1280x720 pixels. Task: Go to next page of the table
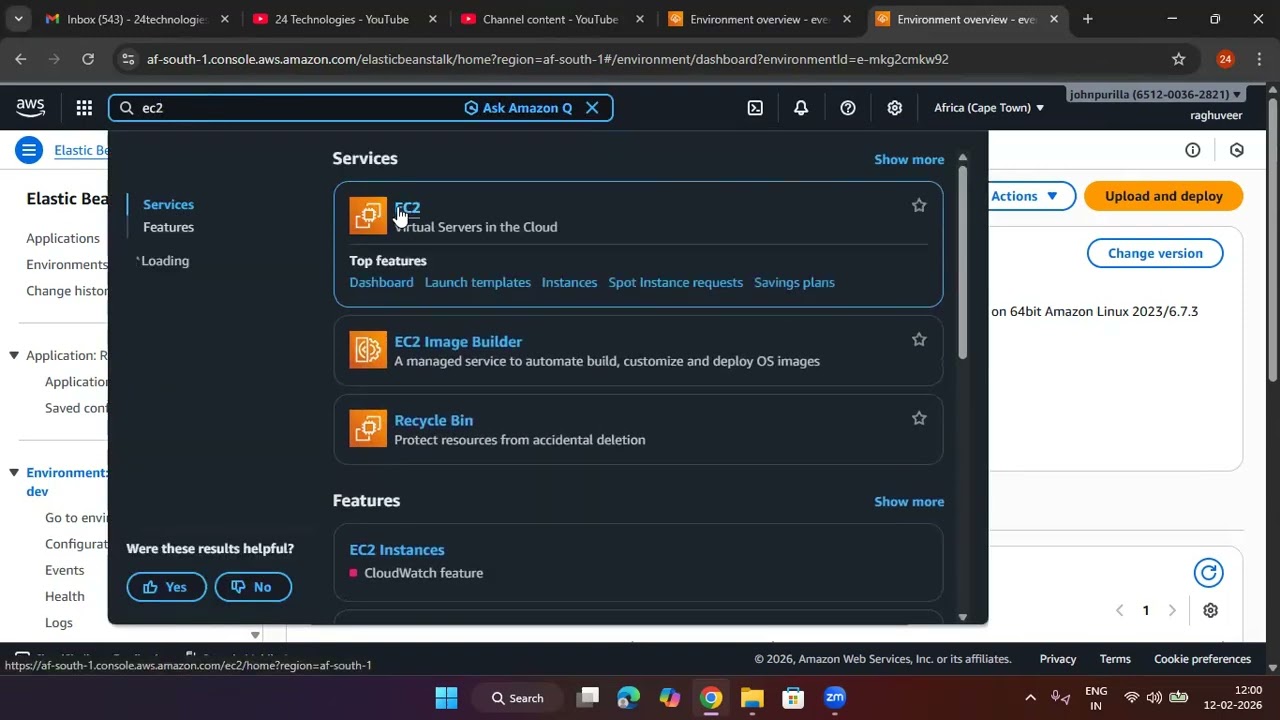[x=1172, y=610]
